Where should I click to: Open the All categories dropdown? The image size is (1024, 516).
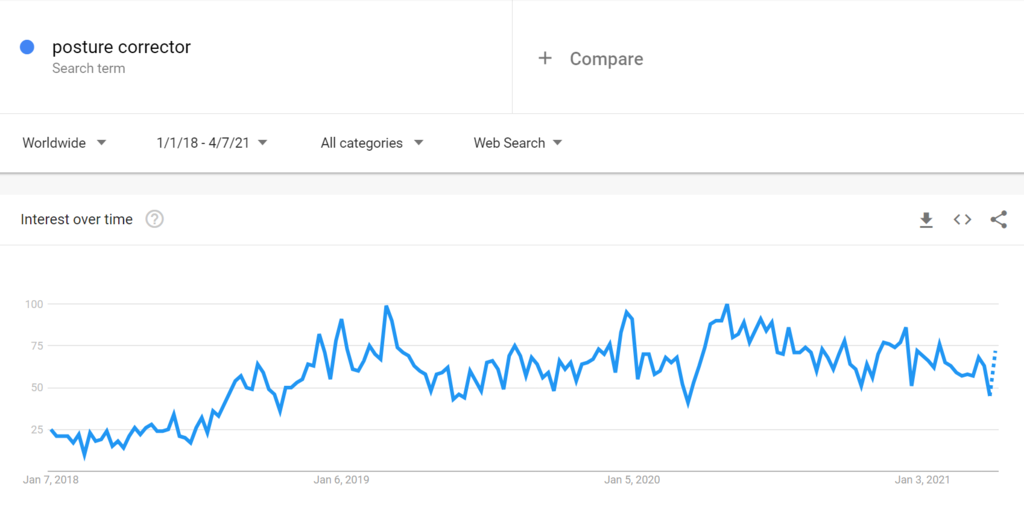(372, 143)
